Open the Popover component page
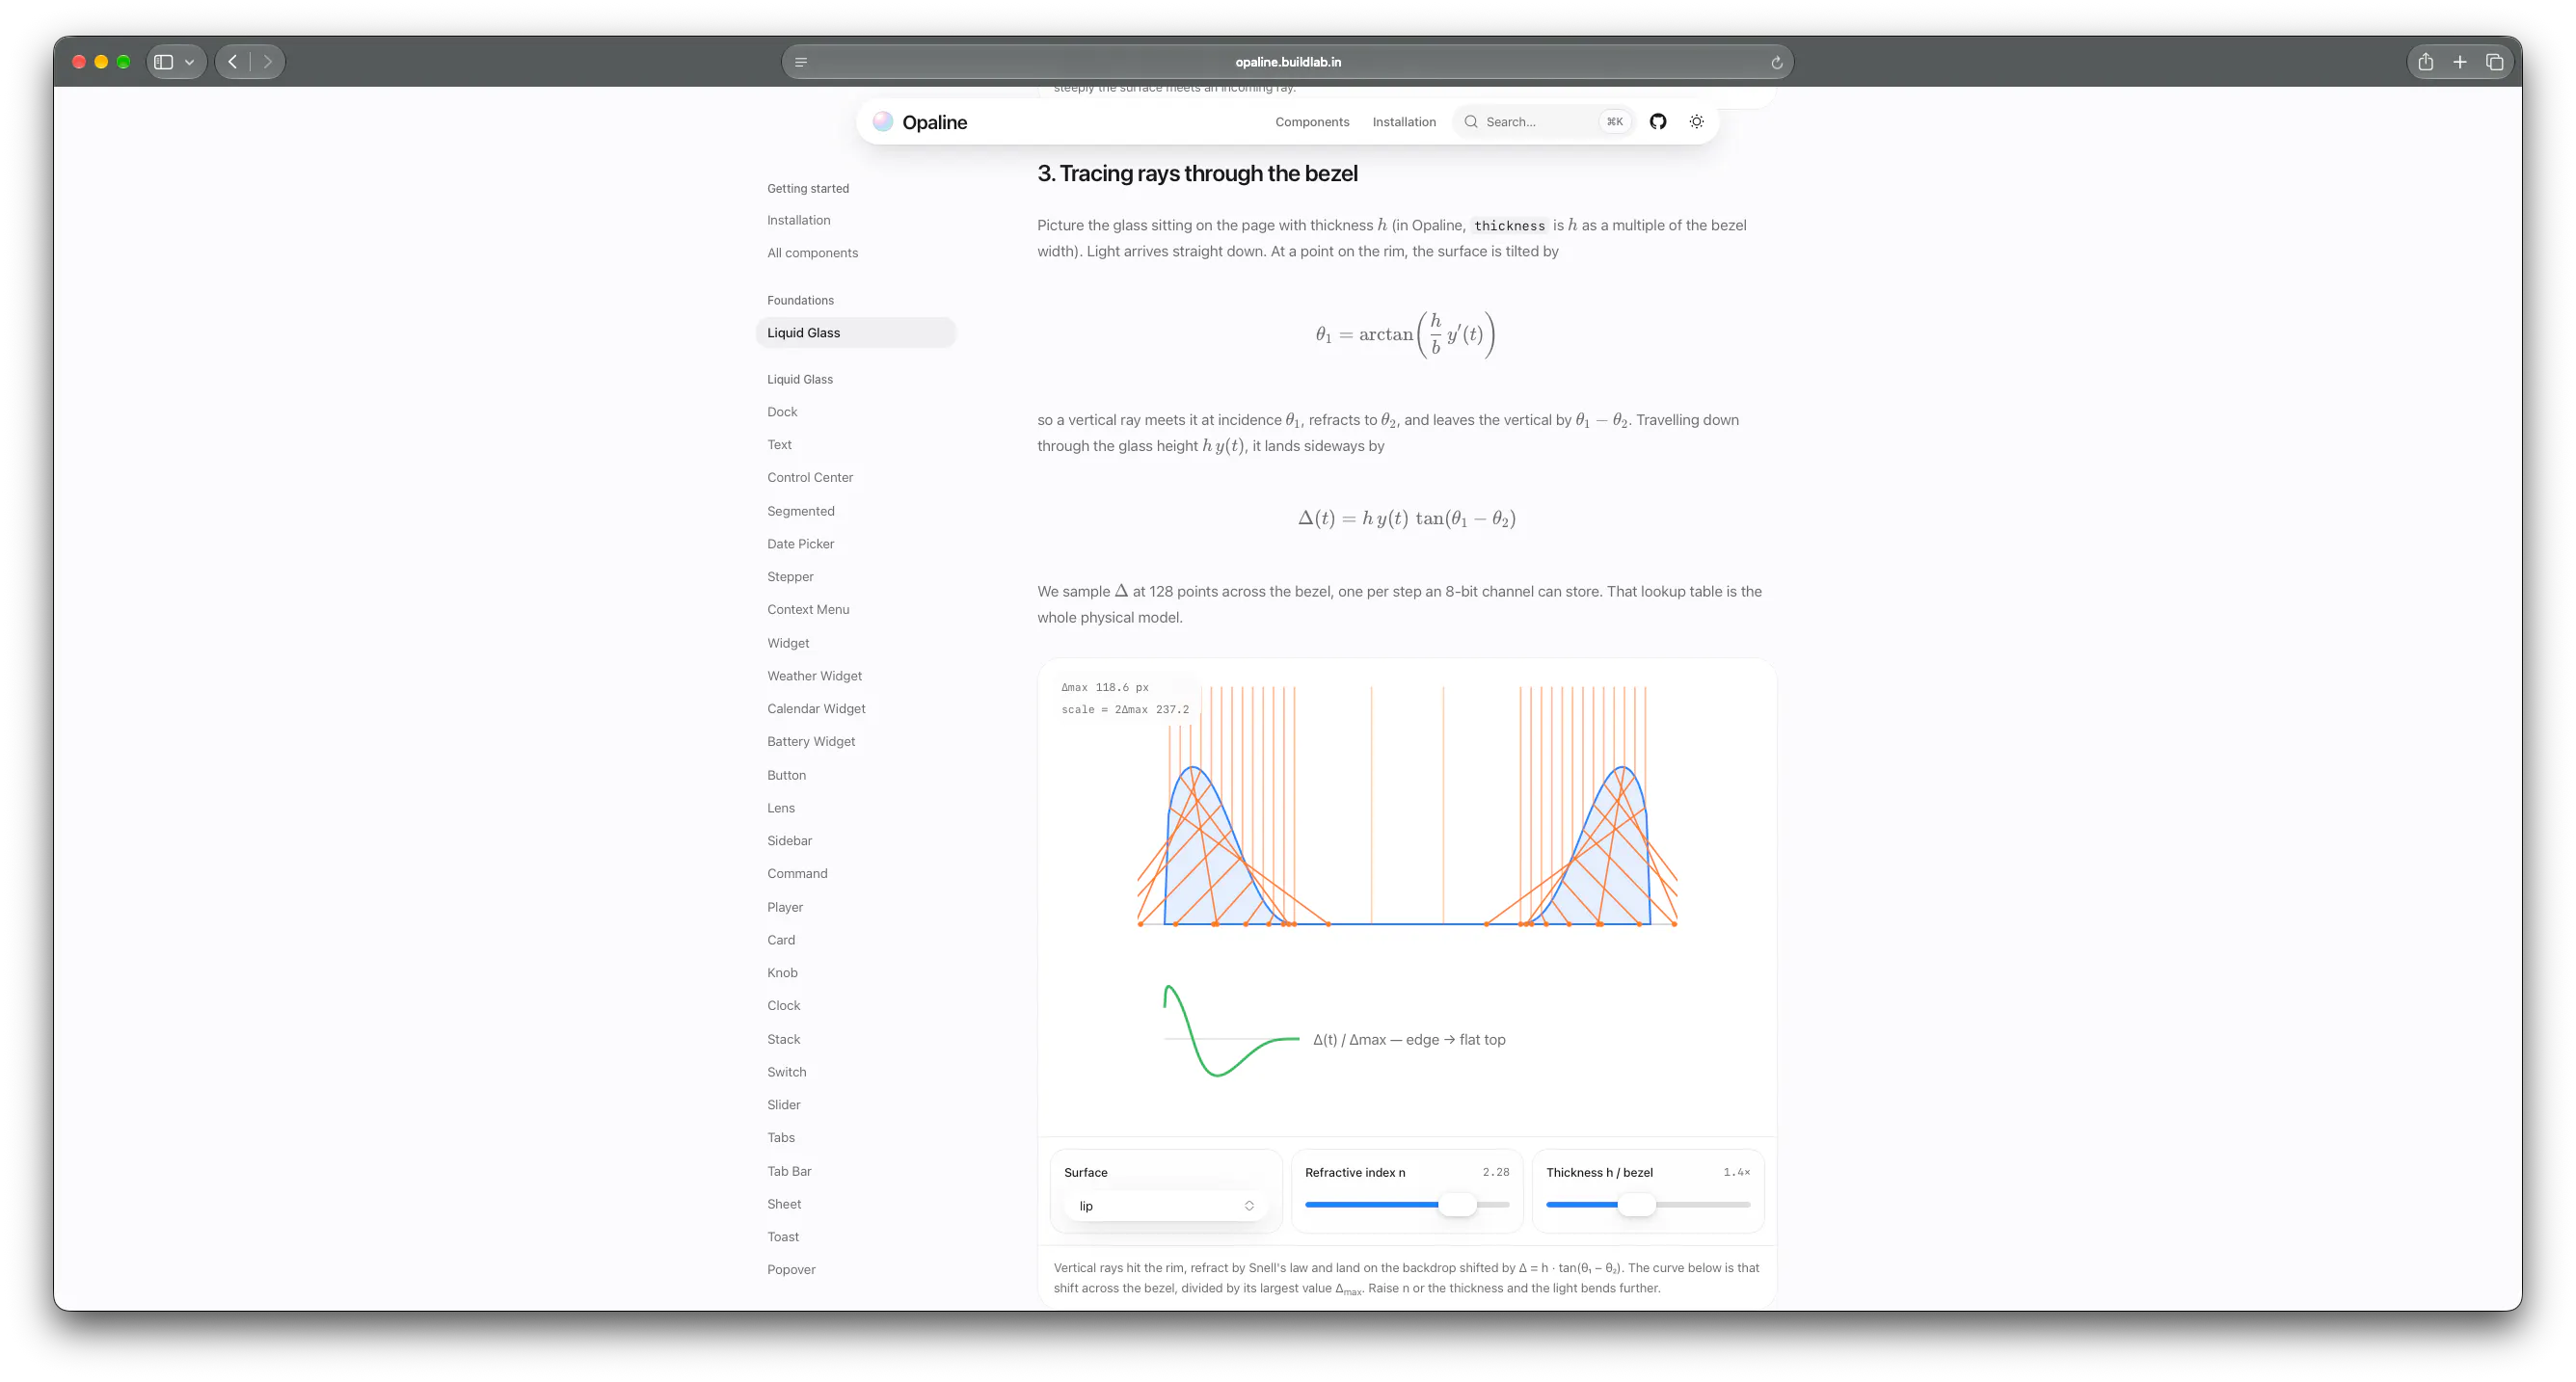Image resolution: width=2576 pixels, height=1382 pixels. pyautogui.click(x=791, y=1270)
